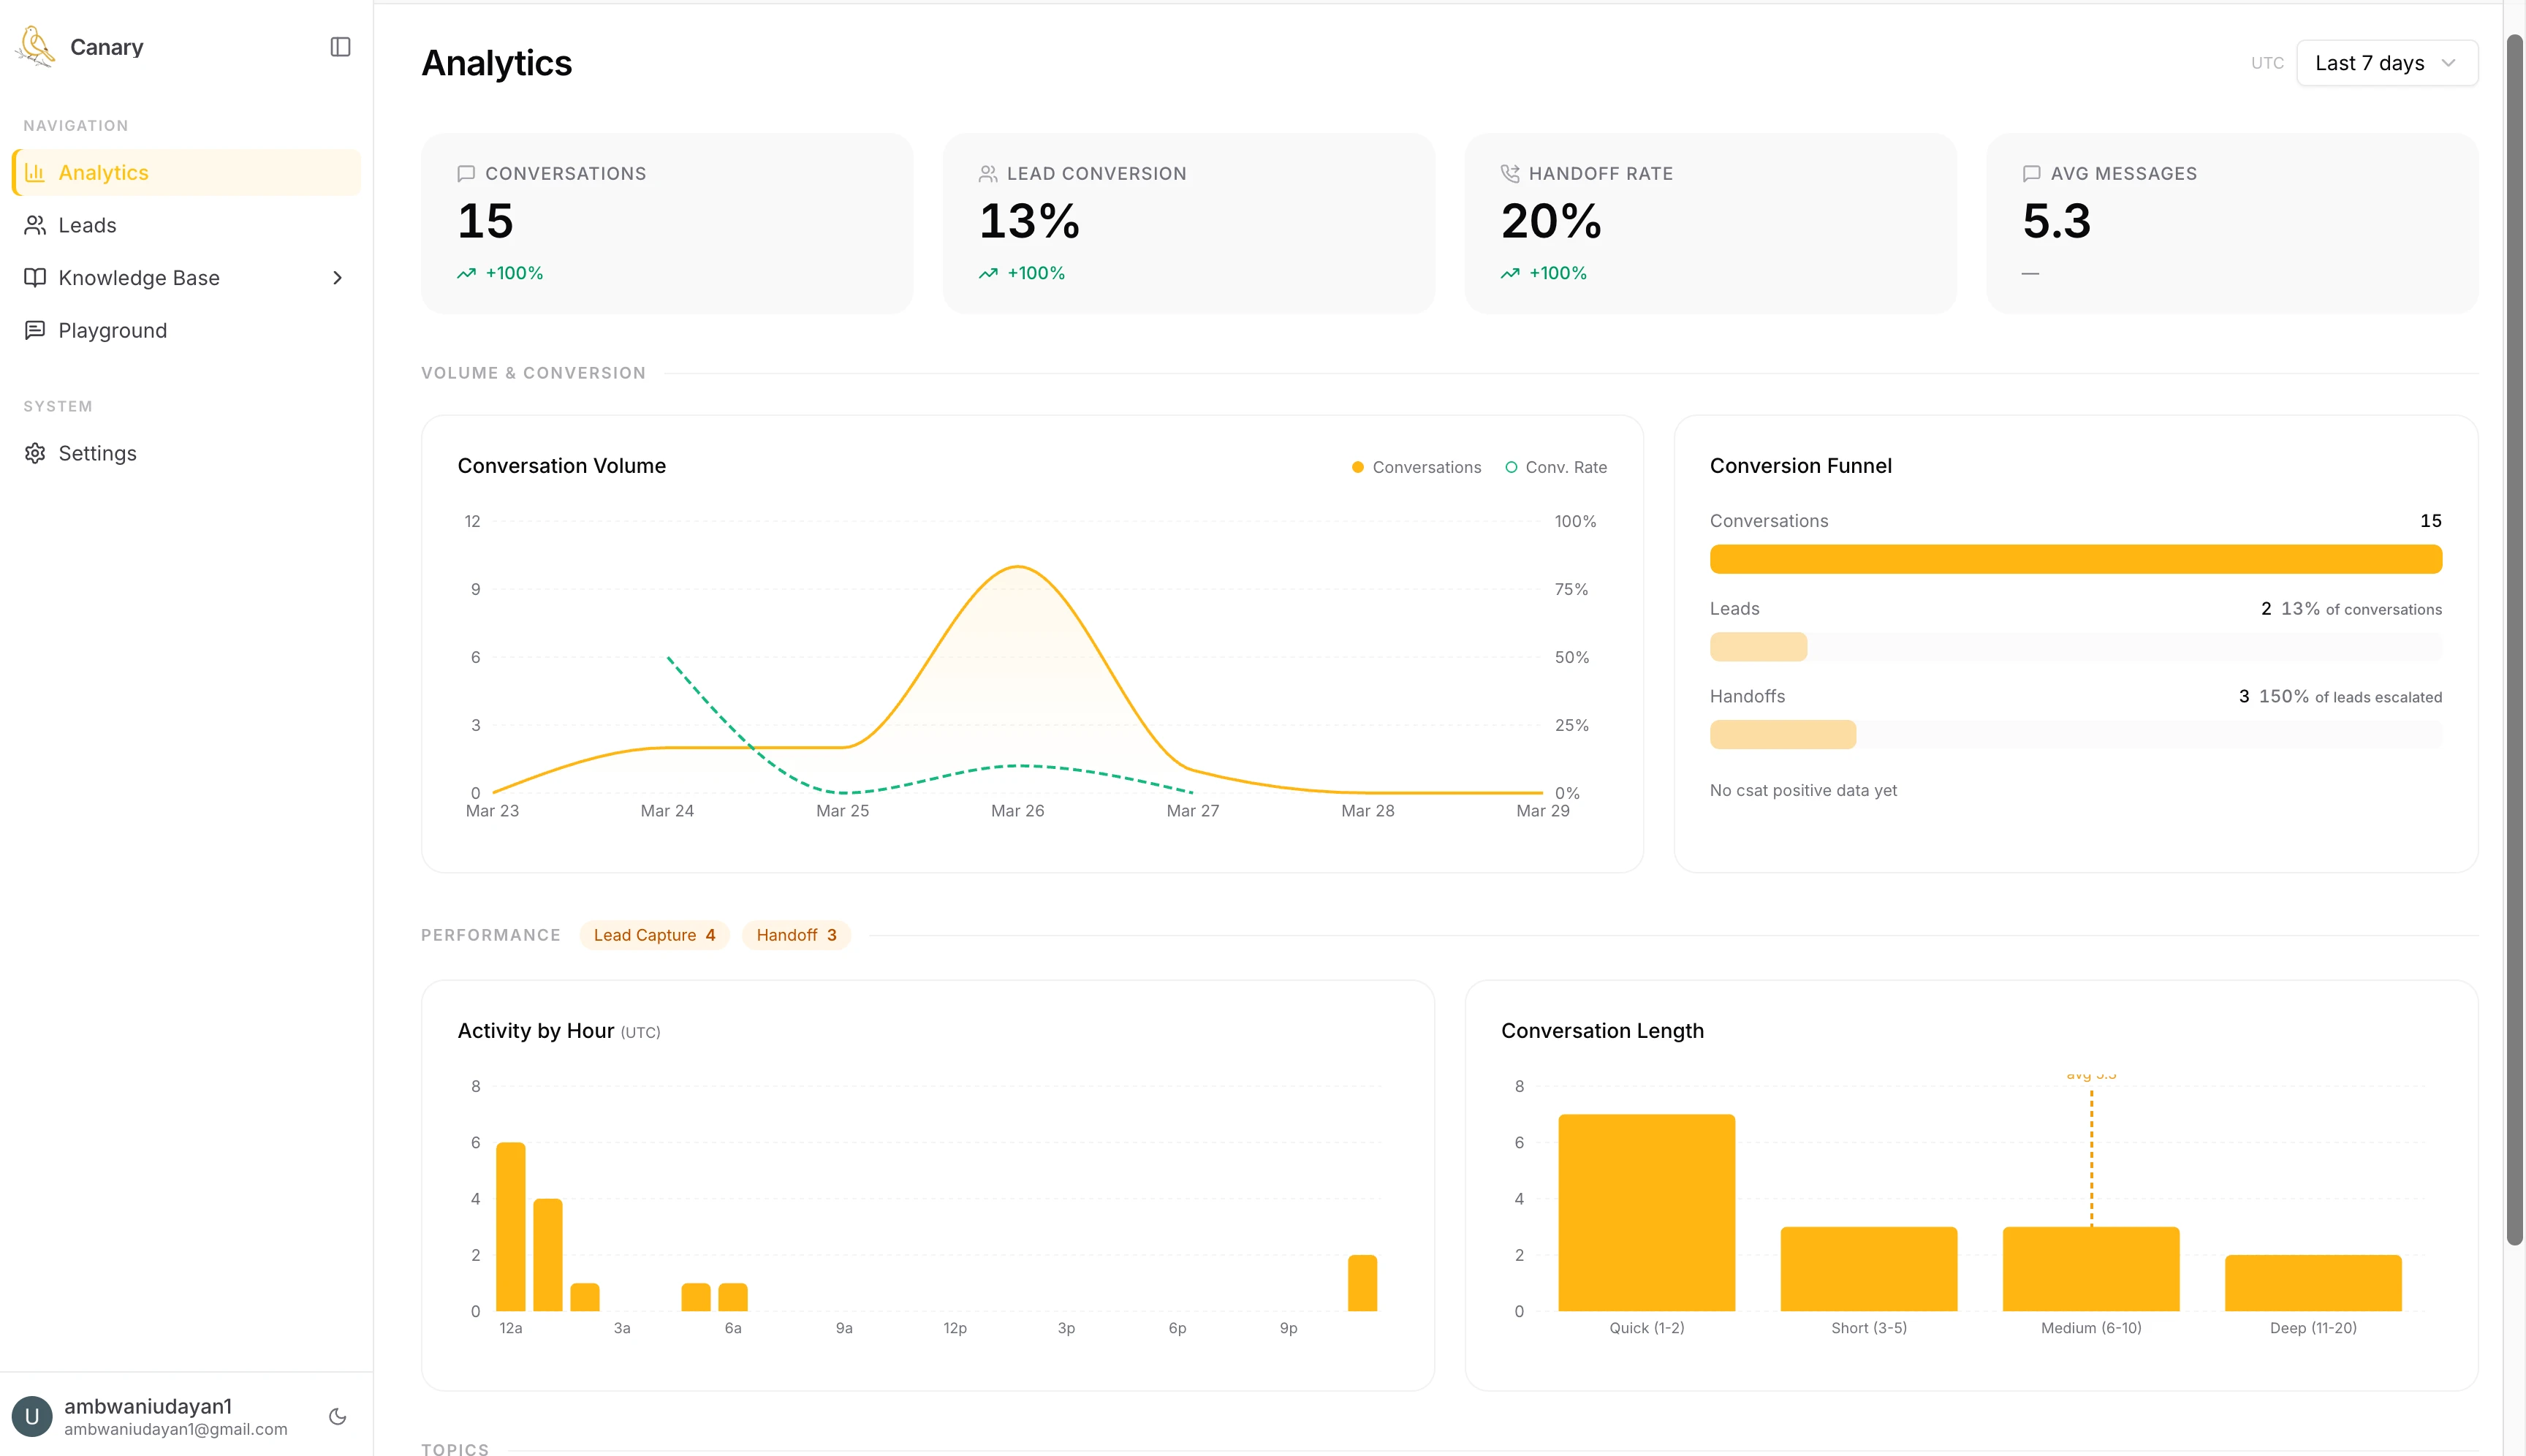Viewport: 2526px width, 1456px height.
Task: Click the Canary bird logo
Action: click(x=36, y=46)
